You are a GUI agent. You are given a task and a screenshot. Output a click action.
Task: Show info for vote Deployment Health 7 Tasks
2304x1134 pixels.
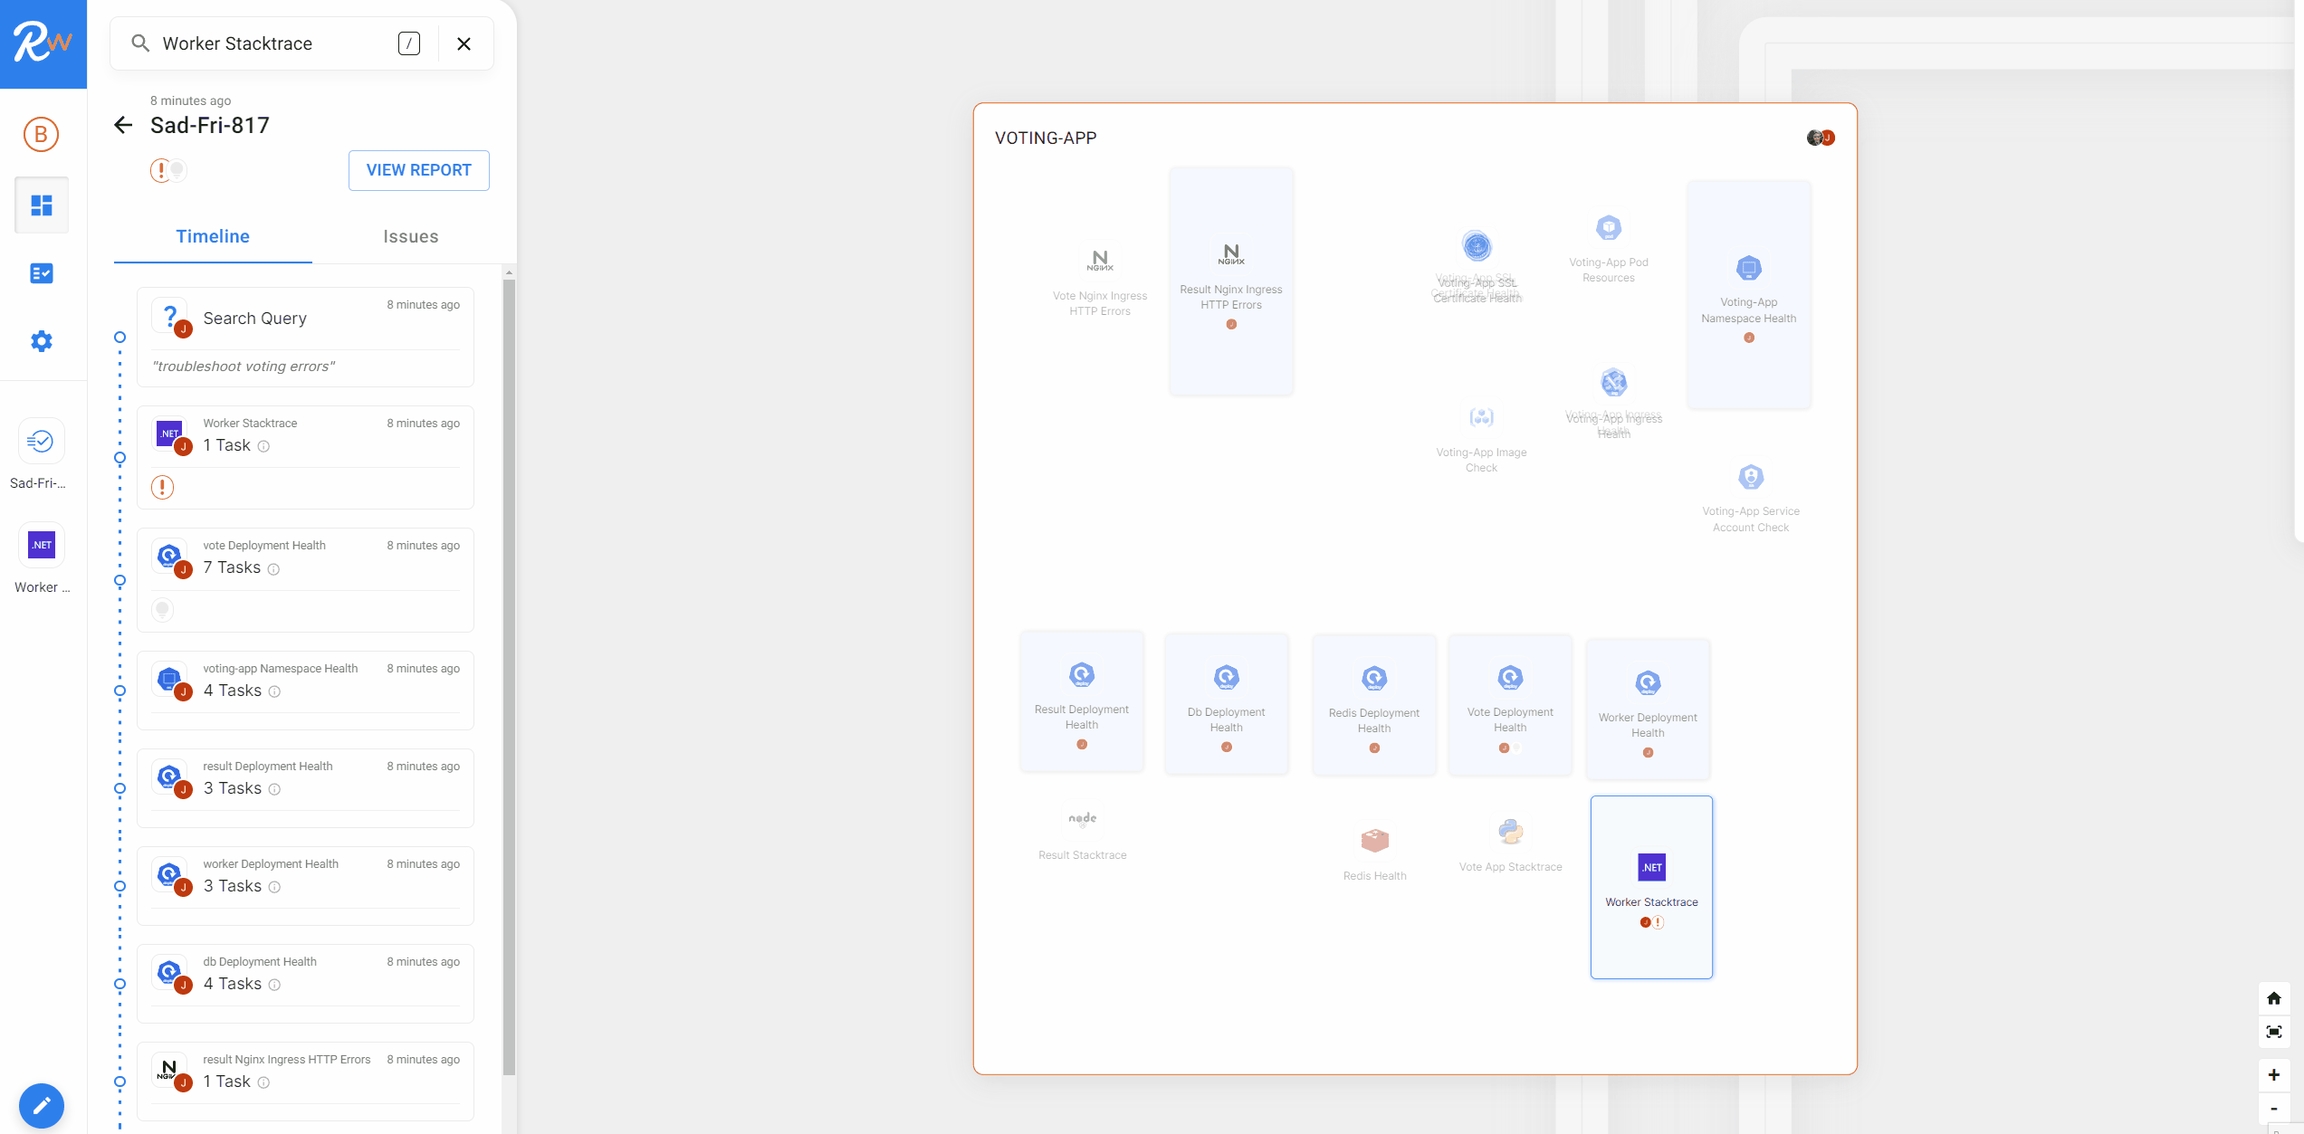[274, 569]
